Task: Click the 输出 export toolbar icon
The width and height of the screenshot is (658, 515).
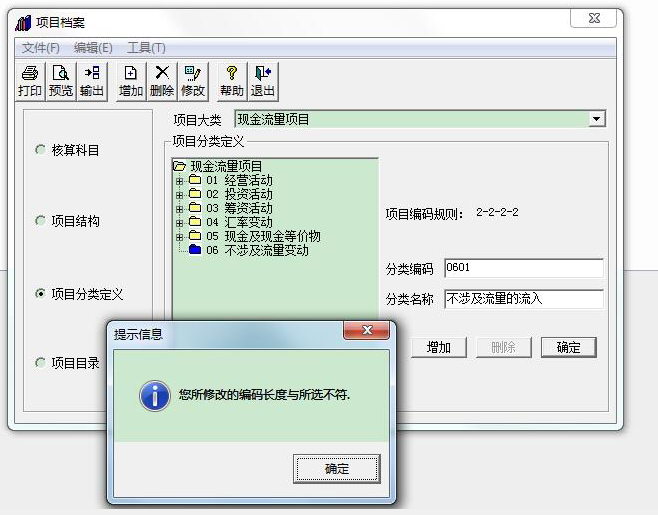Action: coord(92,81)
